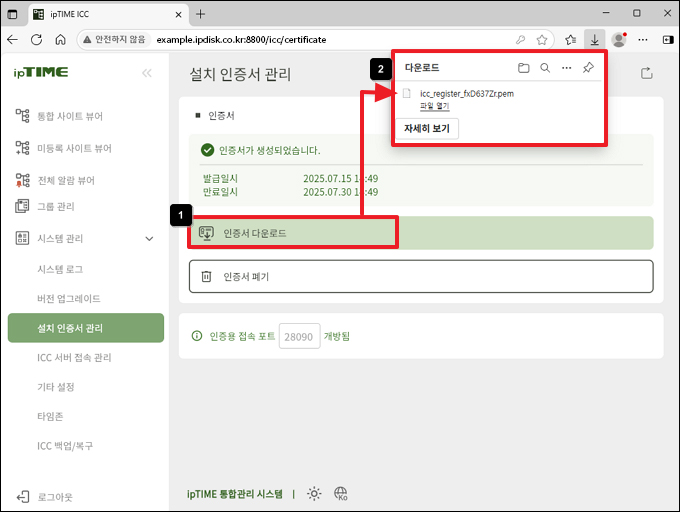Screen dimensions: 680x512
Task: Expand the 시스템 관리 menu chevron
Action: point(150,238)
